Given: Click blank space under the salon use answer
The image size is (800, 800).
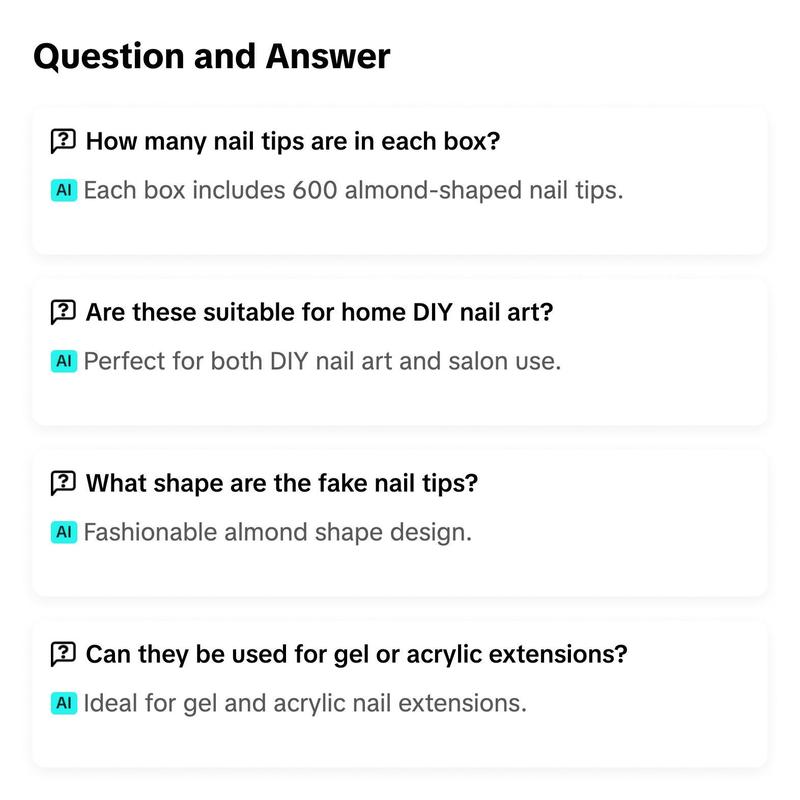Looking at the screenshot, I should pos(400,400).
